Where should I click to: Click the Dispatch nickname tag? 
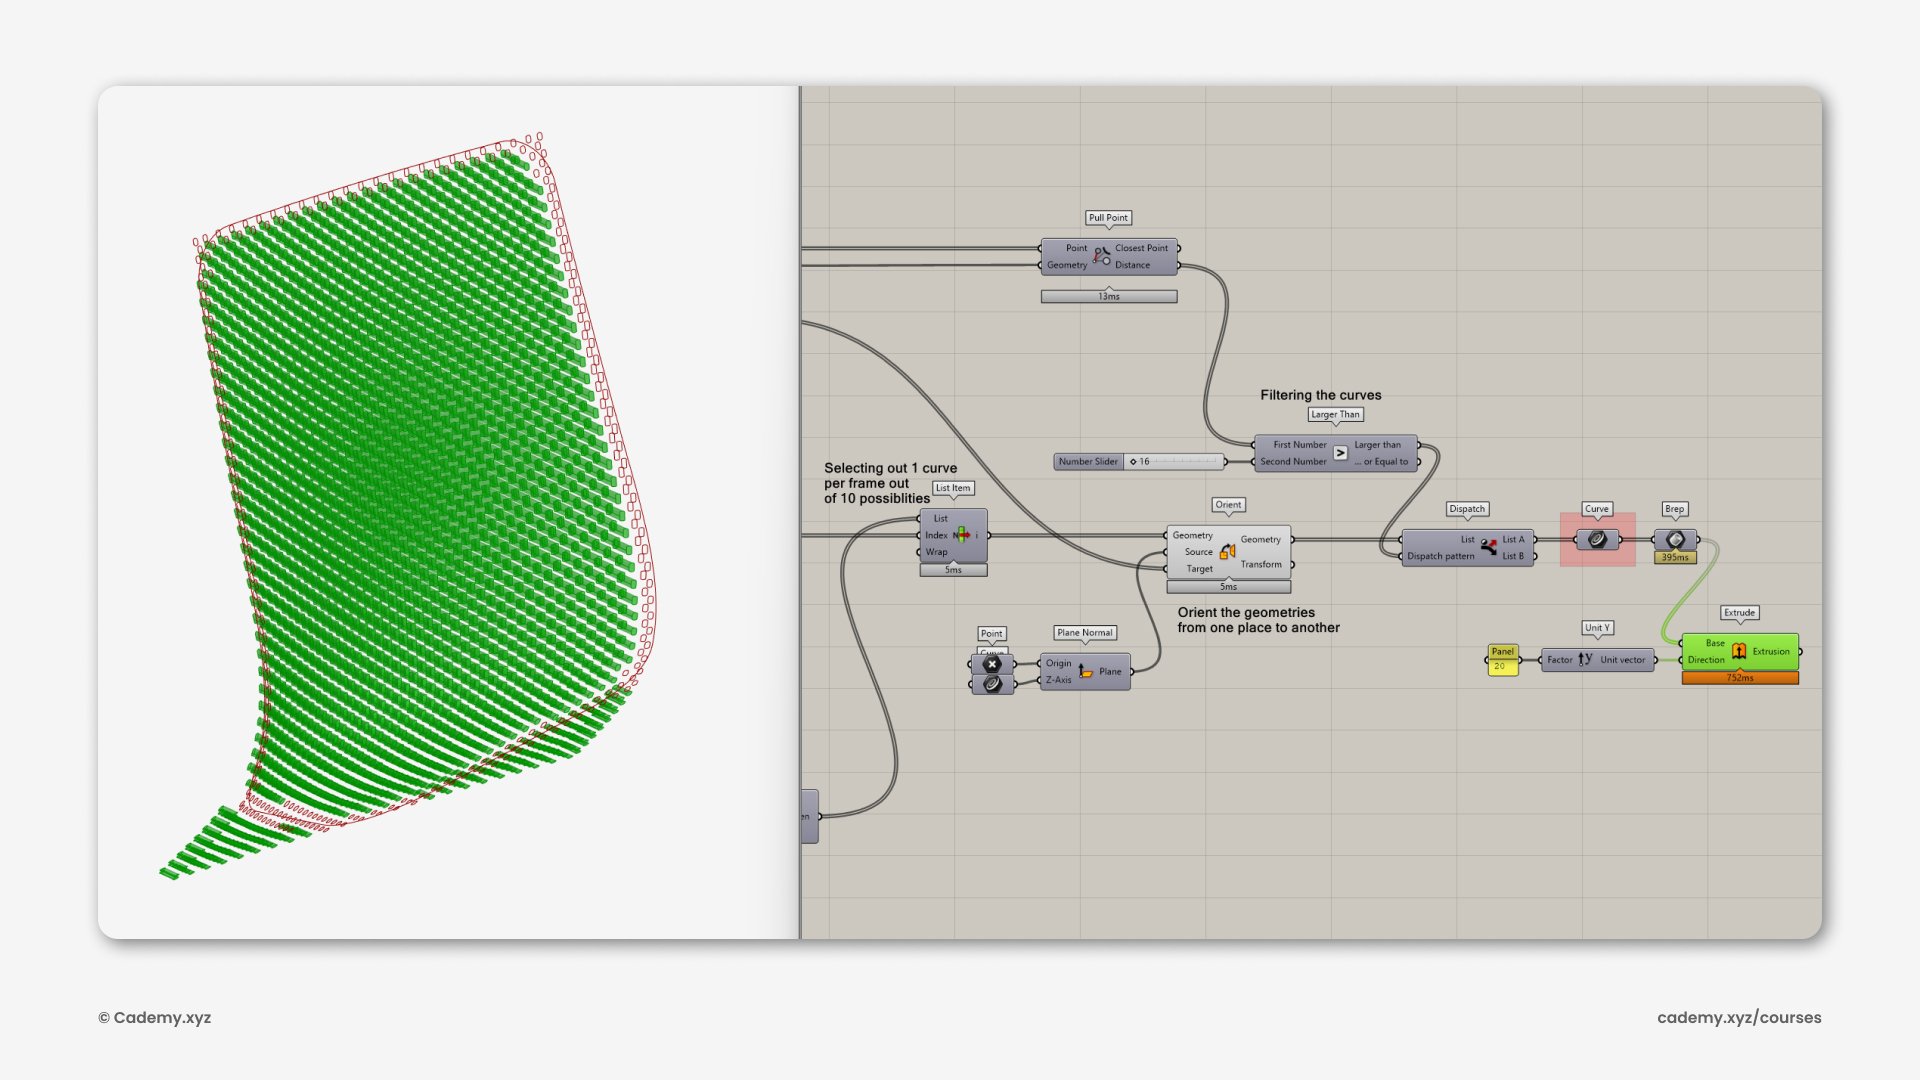[x=1467, y=509]
